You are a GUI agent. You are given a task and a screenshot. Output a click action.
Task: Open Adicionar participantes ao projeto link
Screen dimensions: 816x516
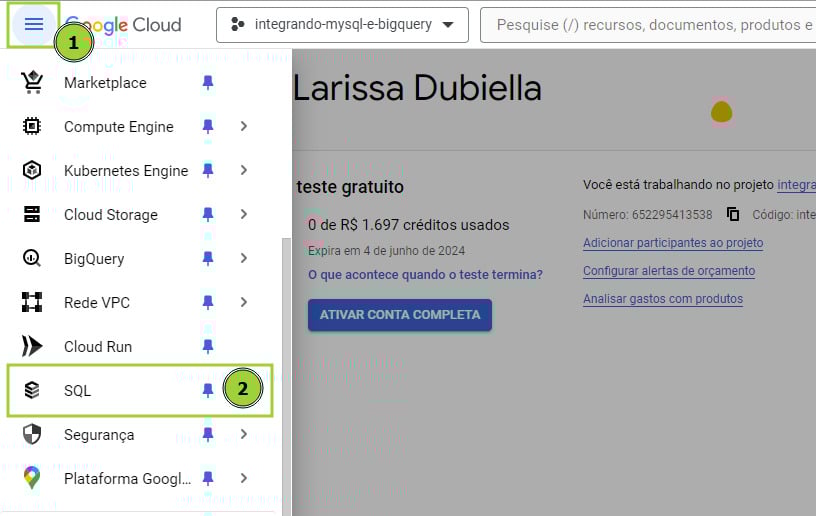(673, 243)
